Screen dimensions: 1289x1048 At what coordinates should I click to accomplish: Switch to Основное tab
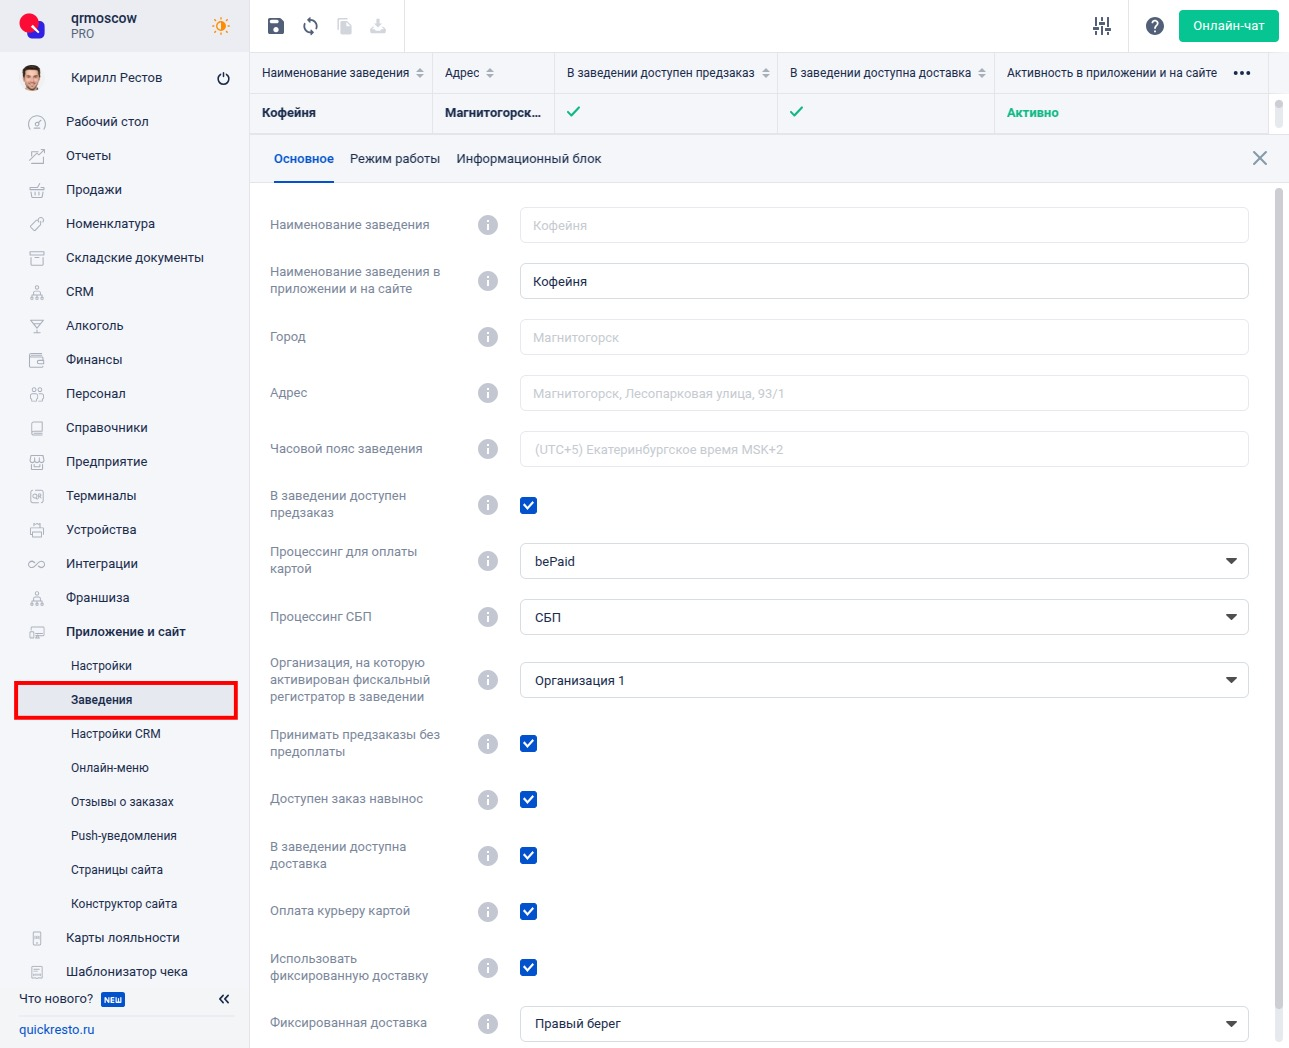pos(304,159)
